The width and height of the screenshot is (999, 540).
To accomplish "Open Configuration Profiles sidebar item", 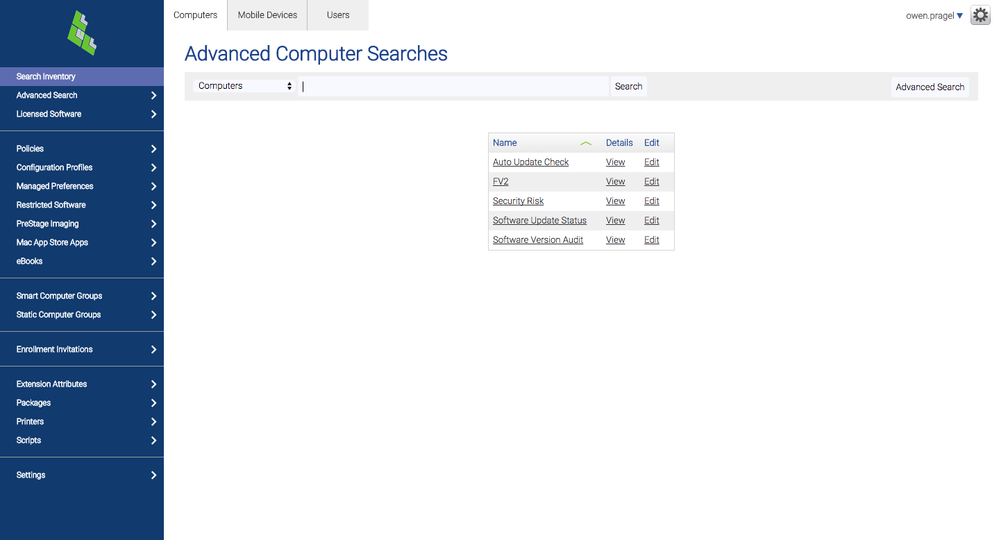I will point(82,167).
